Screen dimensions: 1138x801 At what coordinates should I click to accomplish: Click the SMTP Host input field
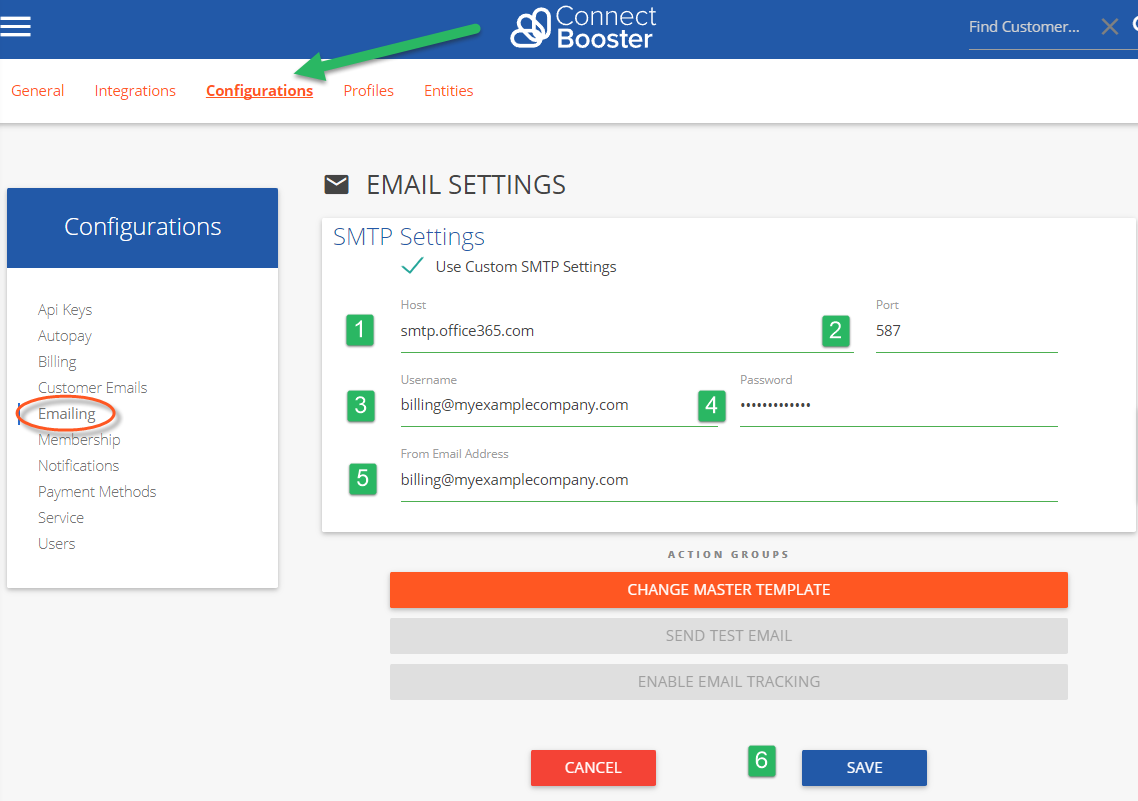(x=627, y=332)
